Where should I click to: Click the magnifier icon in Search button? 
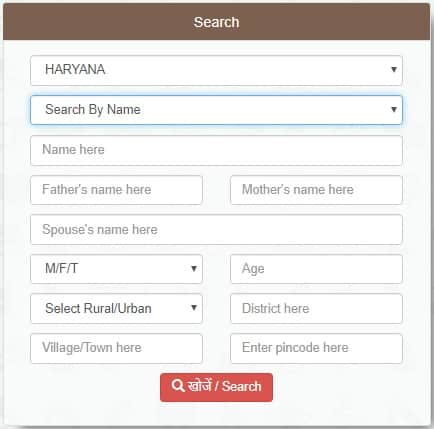[x=178, y=386]
